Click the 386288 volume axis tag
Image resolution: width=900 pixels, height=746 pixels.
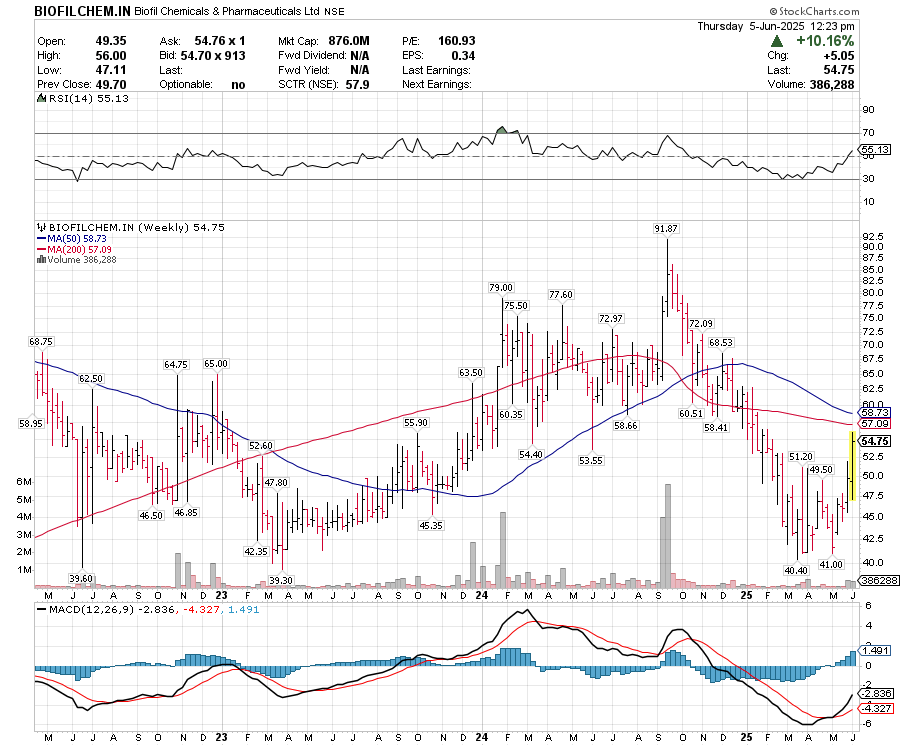878,580
